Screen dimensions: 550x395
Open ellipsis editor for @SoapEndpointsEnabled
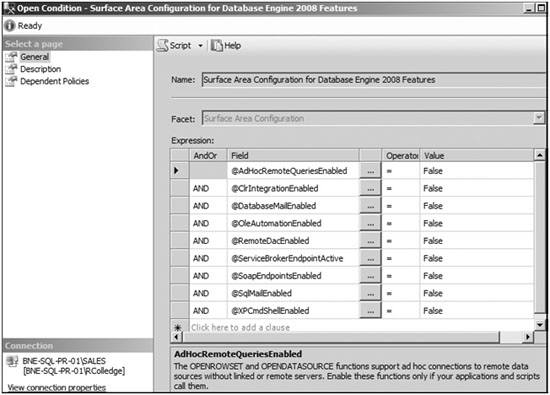click(370, 276)
